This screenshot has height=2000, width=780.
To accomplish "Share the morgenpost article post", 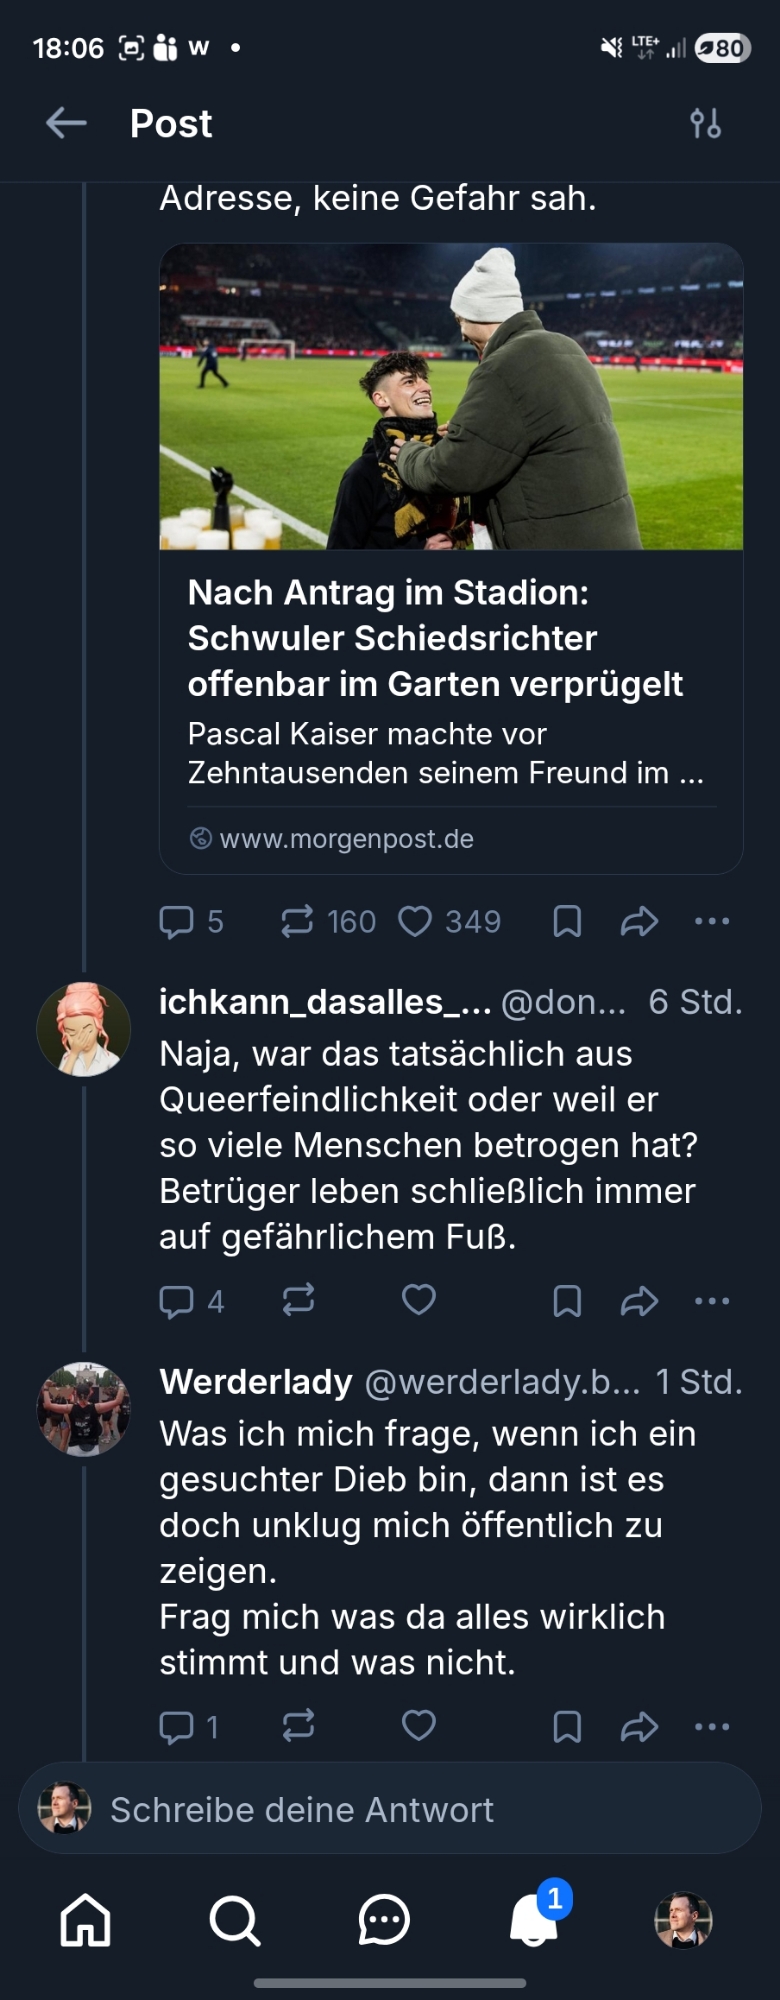I will pos(639,921).
